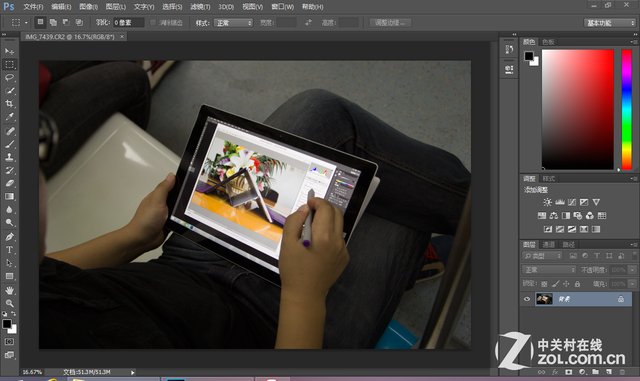
Task: Select the Lasso tool
Action: tap(9, 78)
